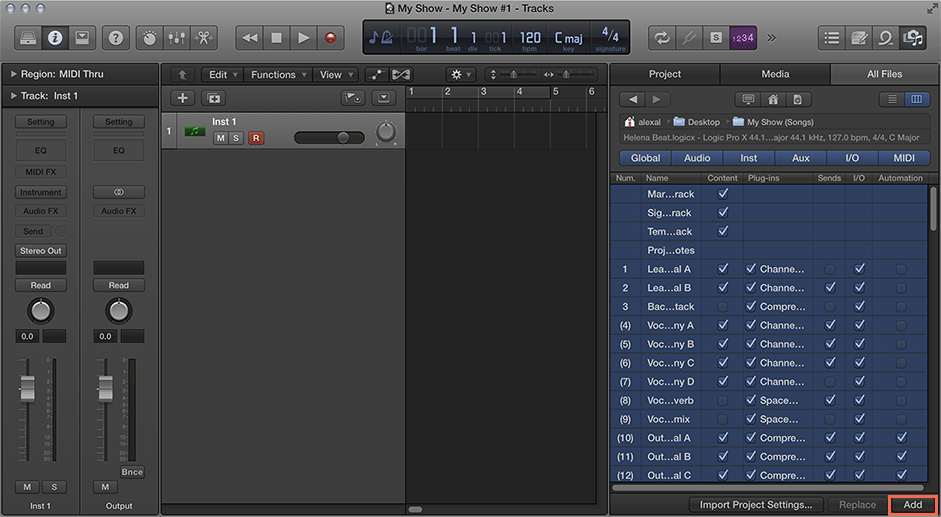
Task: Open the View dropdown menu
Action: pyautogui.click(x=335, y=74)
